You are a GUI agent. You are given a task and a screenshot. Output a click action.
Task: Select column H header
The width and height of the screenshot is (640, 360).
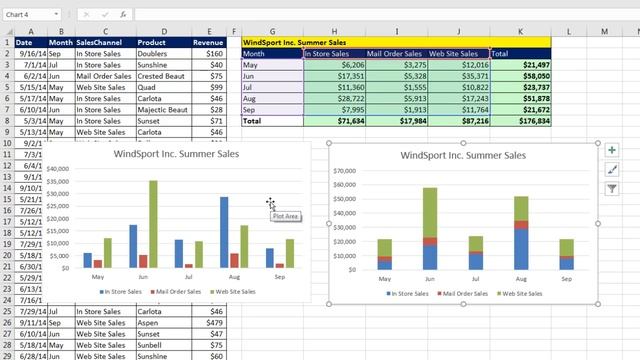(334, 31)
